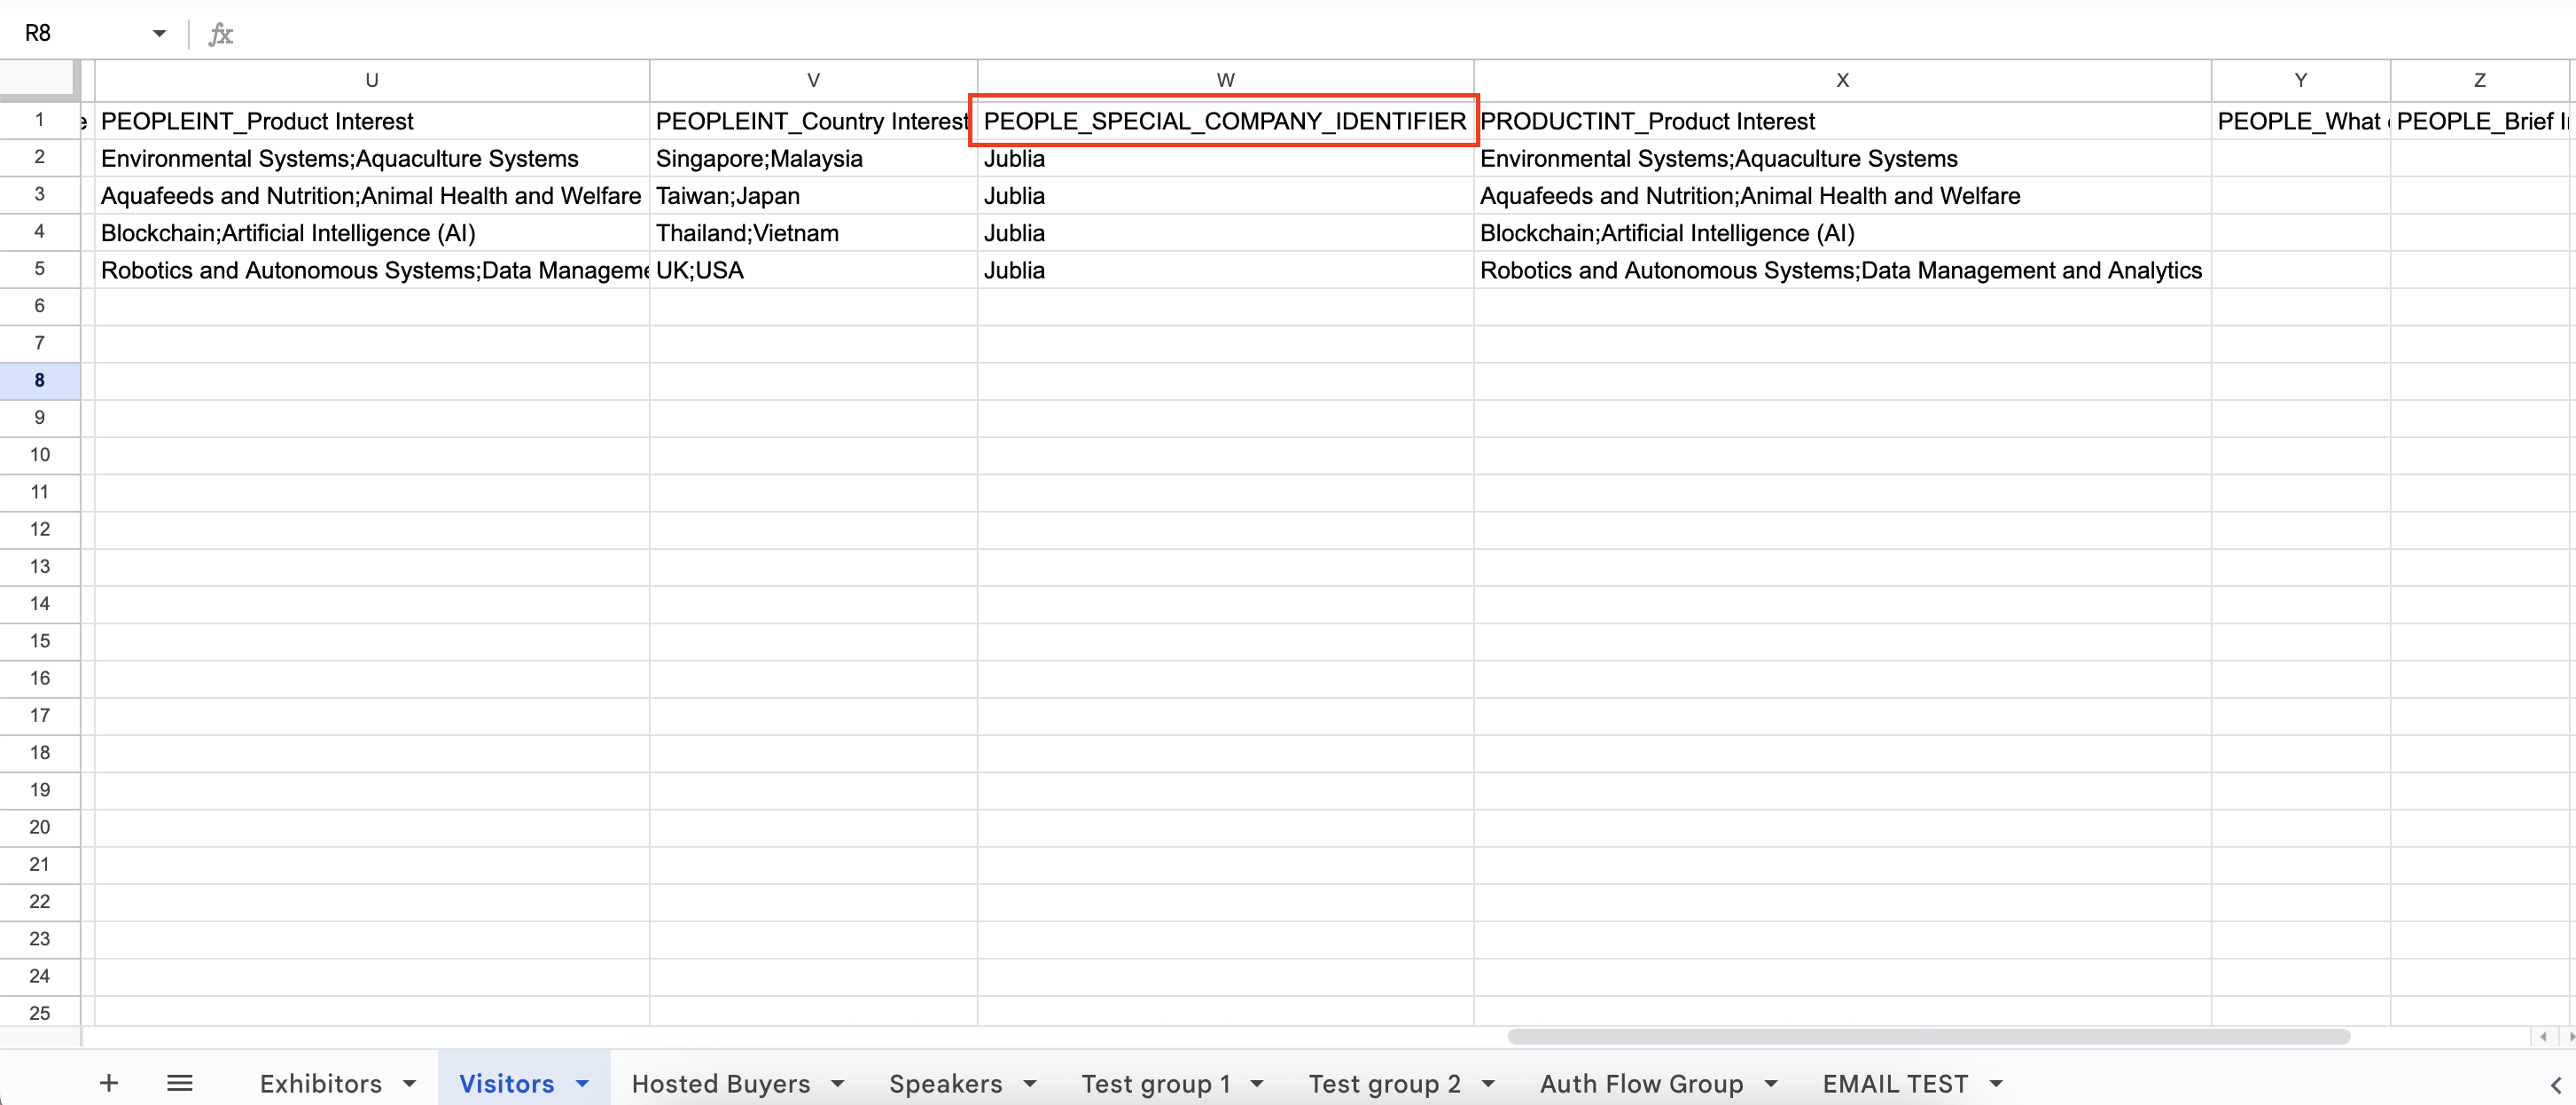
Task: Open Hosted Buyers tab dropdown arrow
Action: [838, 1084]
